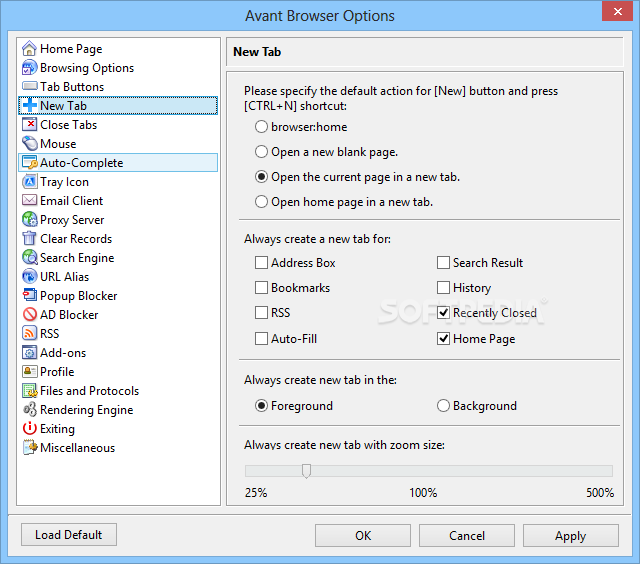
Task: Click the Close Tabs red X icon
Action: 29,124
